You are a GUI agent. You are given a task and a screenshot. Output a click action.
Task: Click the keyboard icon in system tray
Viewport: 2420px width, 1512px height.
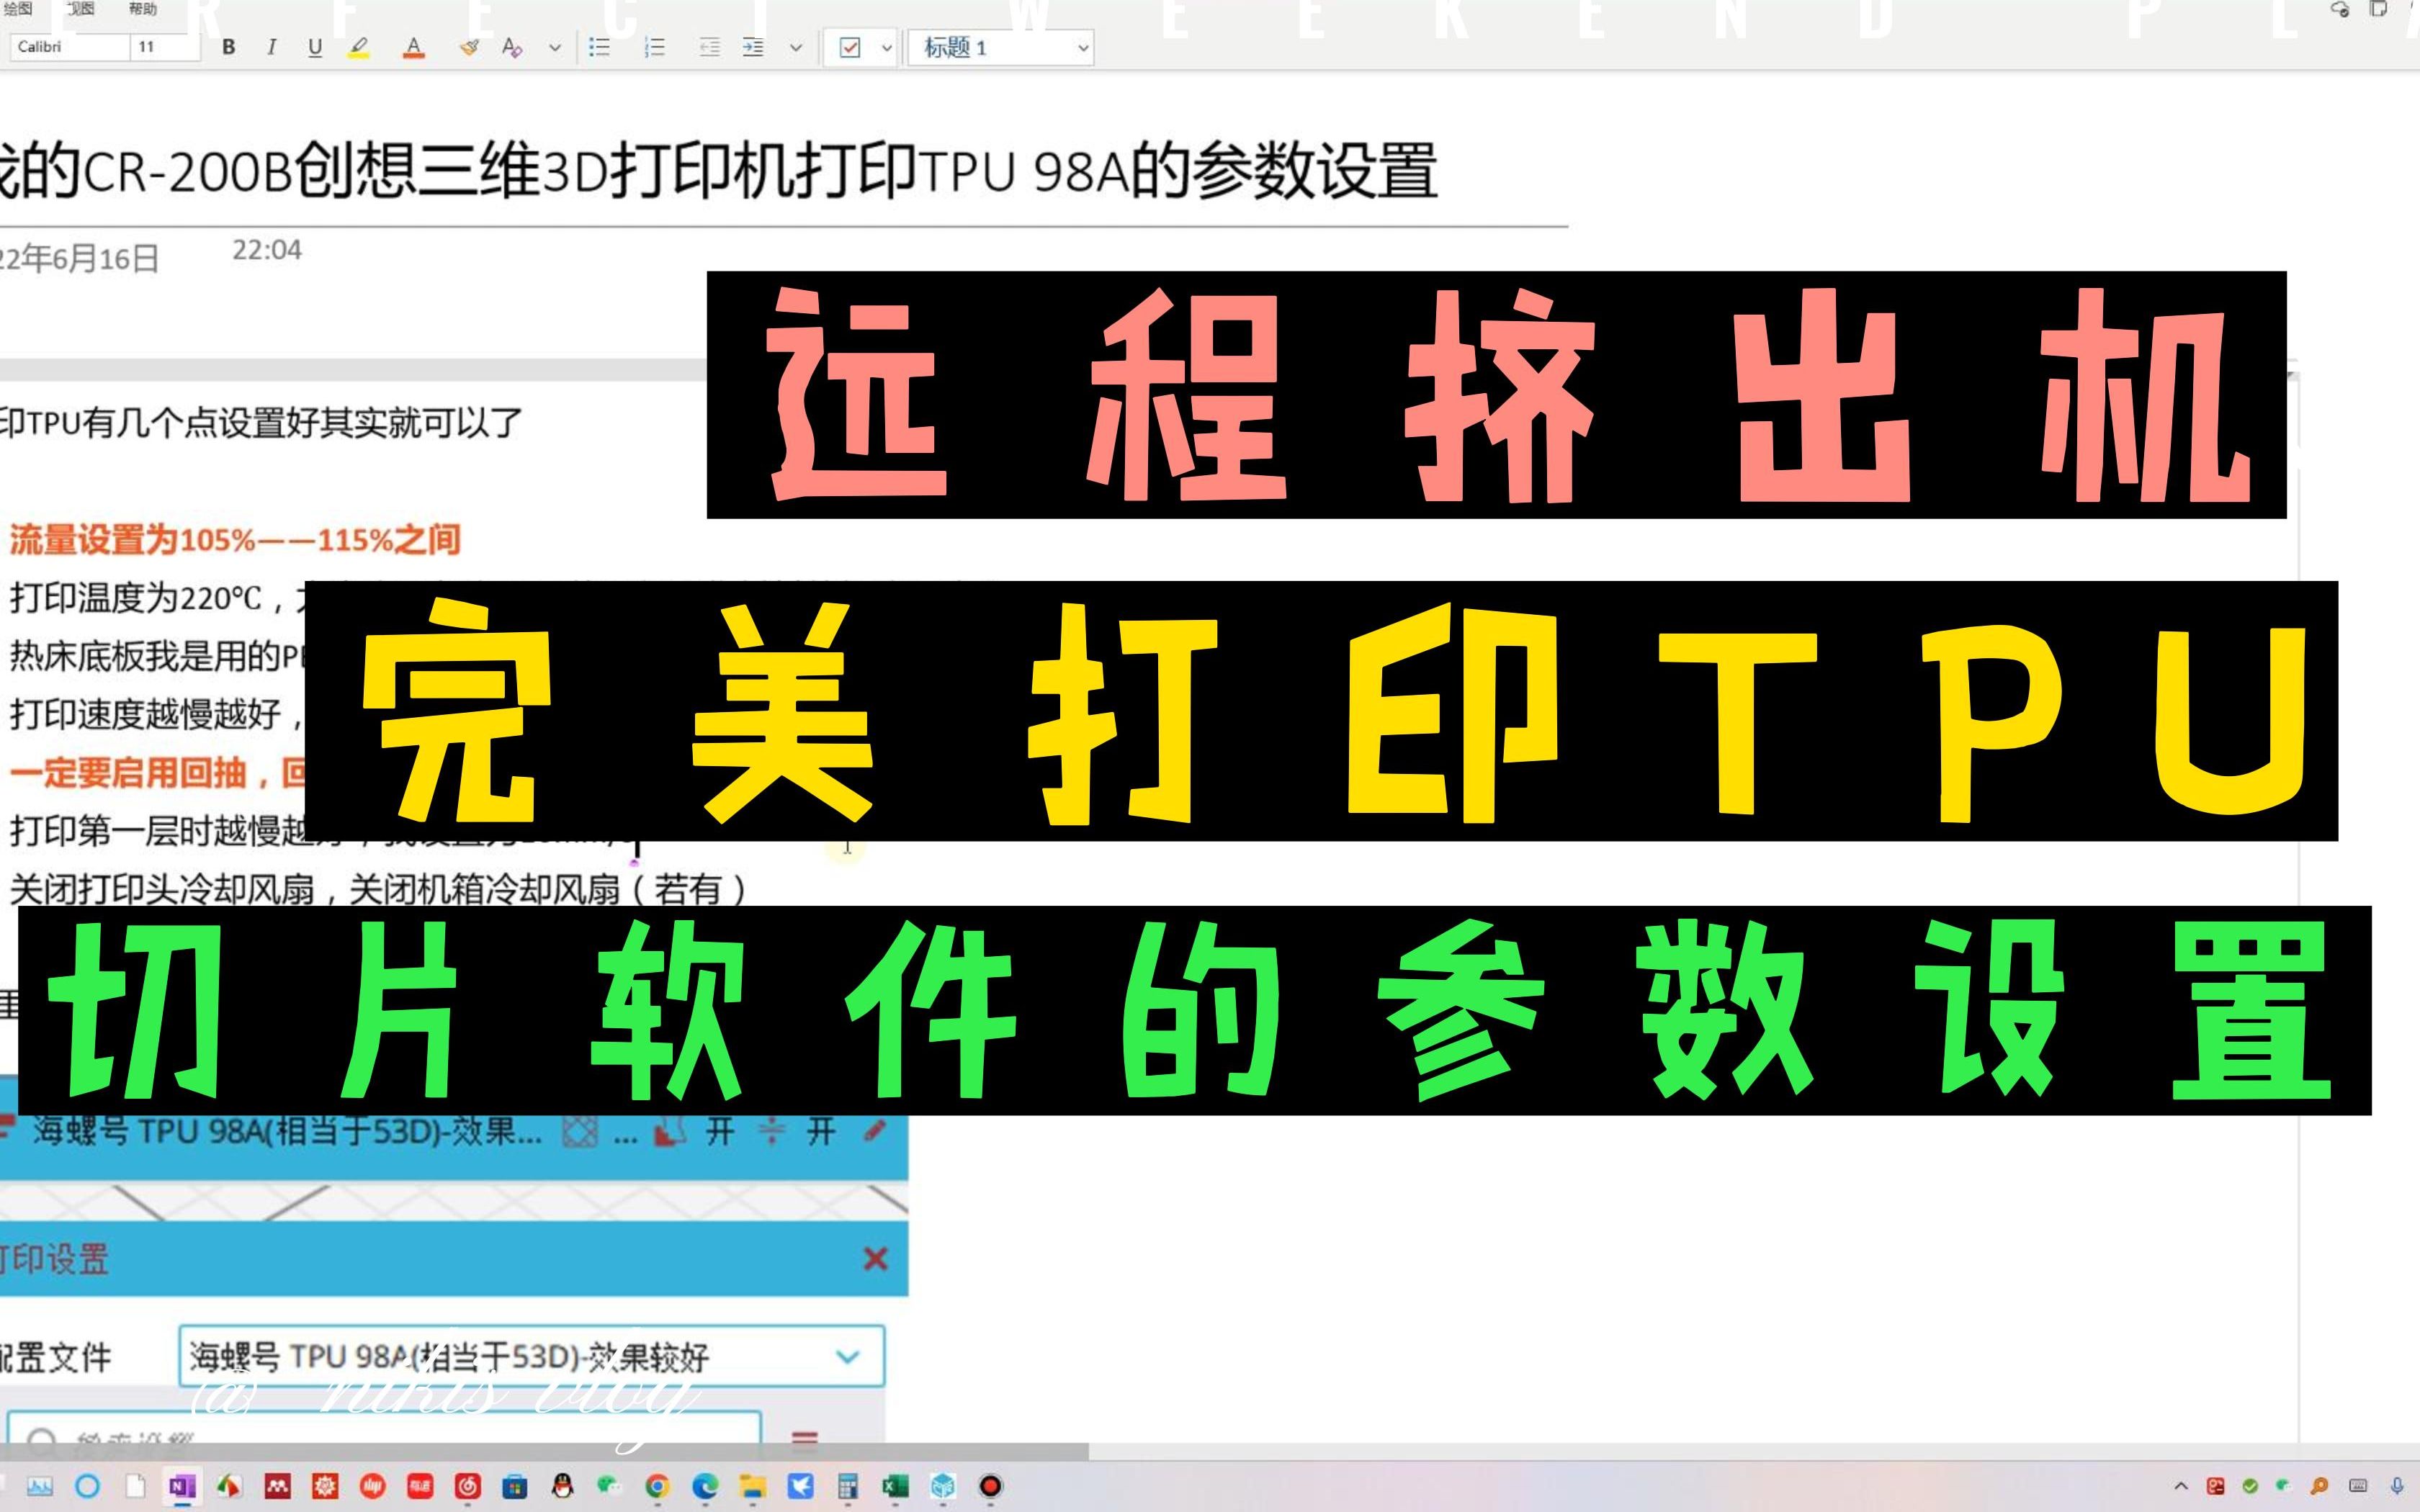(2358, 1486)
